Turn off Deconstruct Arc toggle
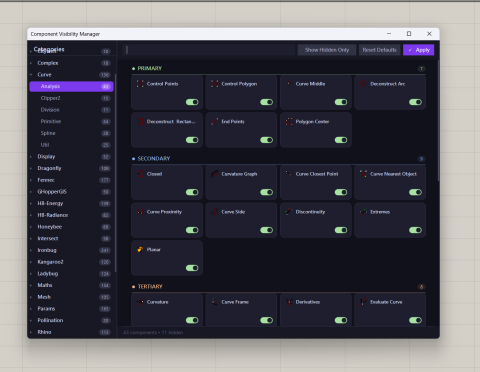480x372 pixels. [x=415, y=102]
